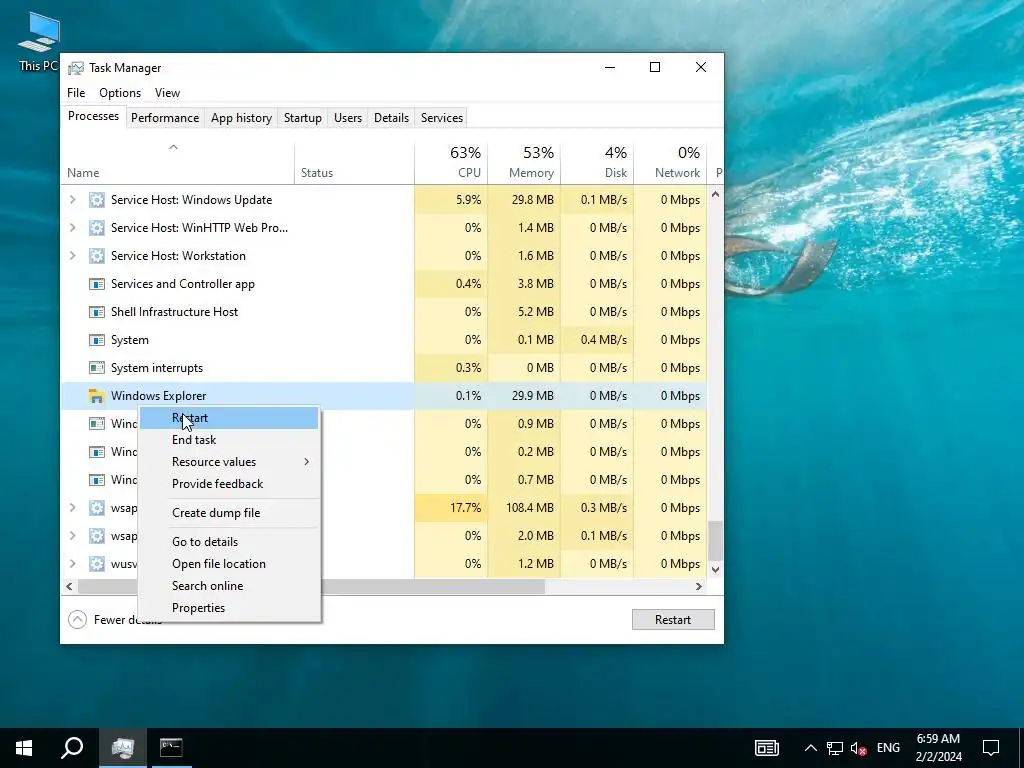Screen dimensions: 1024x768
Task: Click the horizontal scrollbar thumb
Action: pos(311,586)
